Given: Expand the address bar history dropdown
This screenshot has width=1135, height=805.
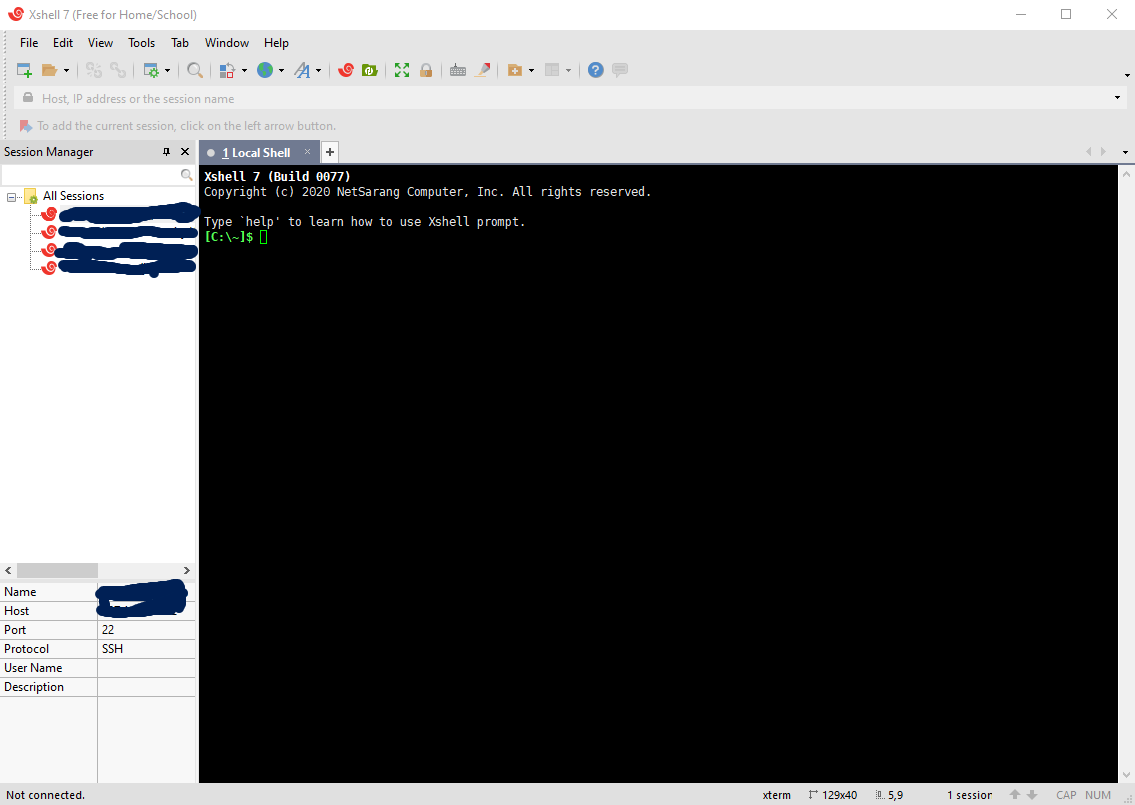Looking at the screenshot, I should click(1117, 98).
